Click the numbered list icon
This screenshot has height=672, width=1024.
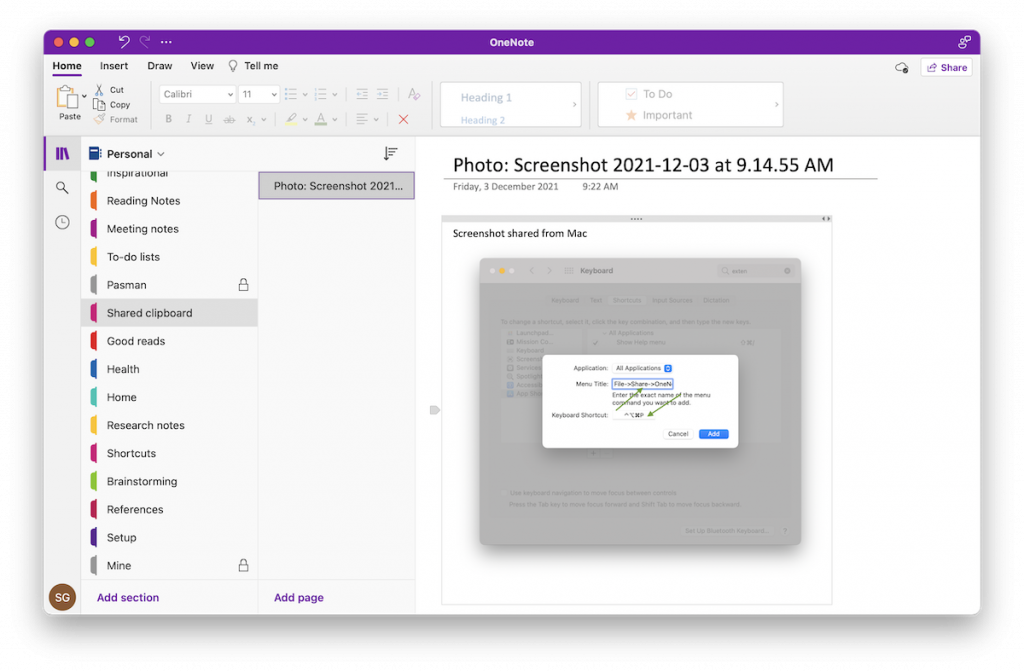pyautogui.click(x=321, y=94)
